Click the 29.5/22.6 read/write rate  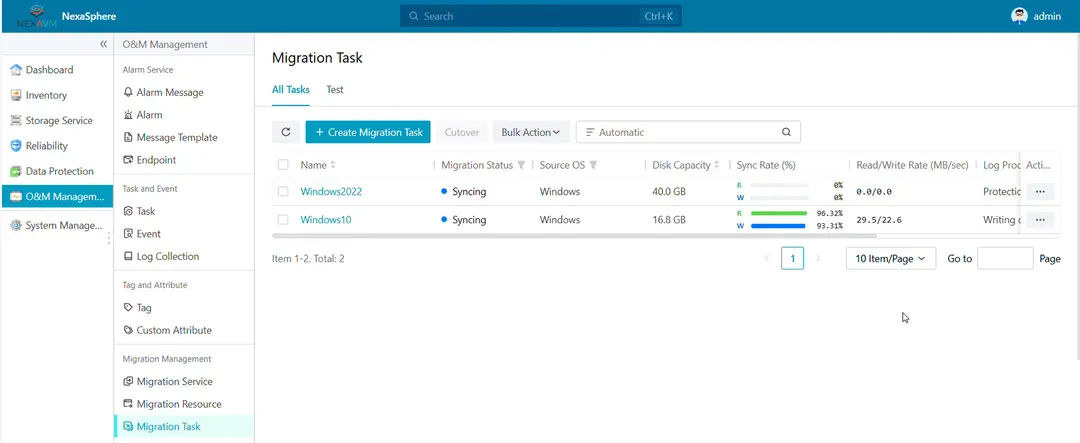click(x=880, y=220)
